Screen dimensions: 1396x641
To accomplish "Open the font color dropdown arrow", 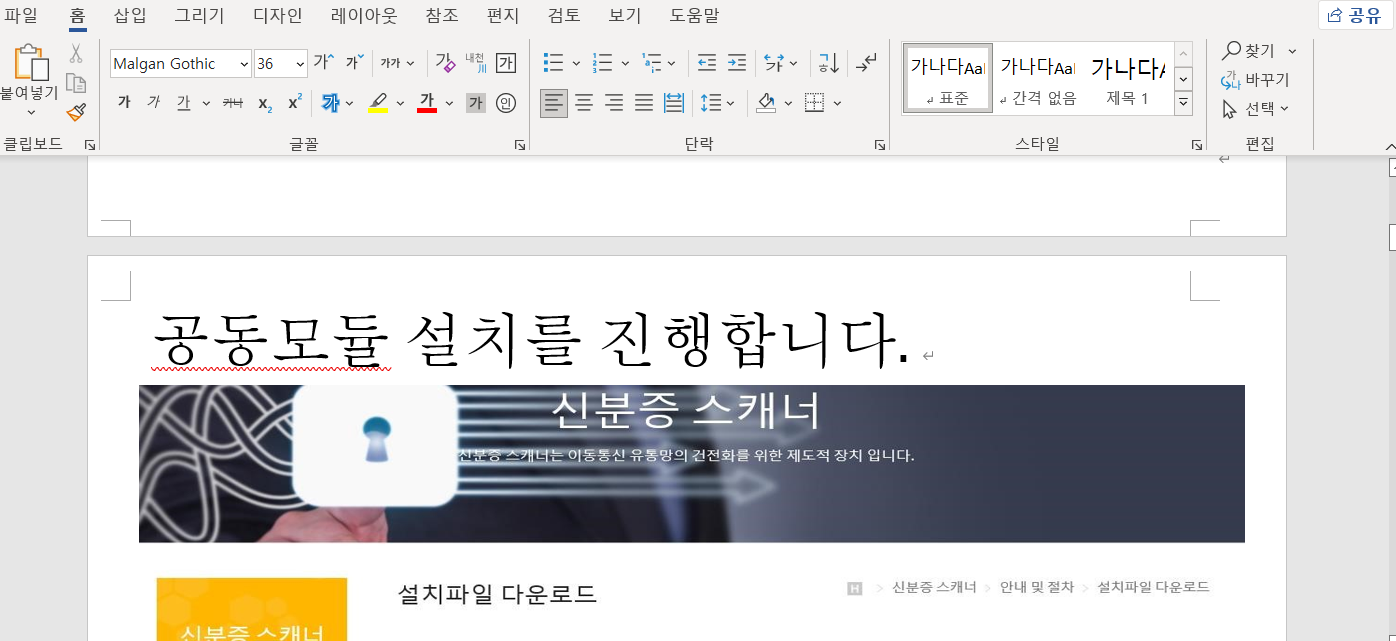I will (449, 103).
